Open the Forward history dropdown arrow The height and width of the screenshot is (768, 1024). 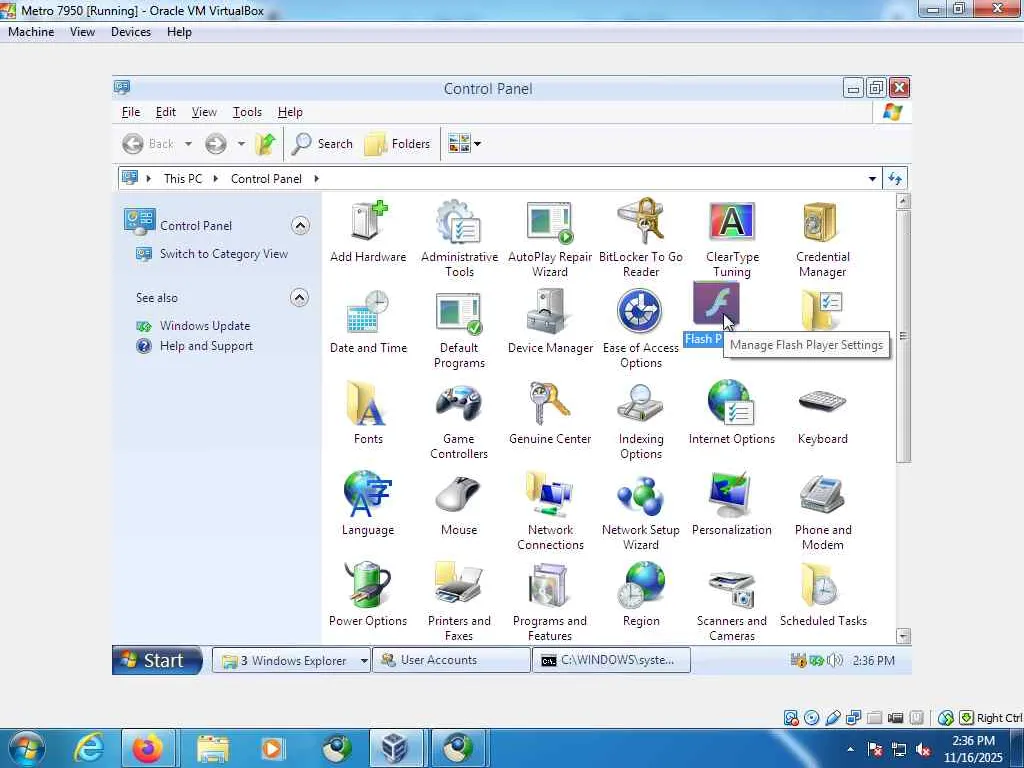pos(241,144)
